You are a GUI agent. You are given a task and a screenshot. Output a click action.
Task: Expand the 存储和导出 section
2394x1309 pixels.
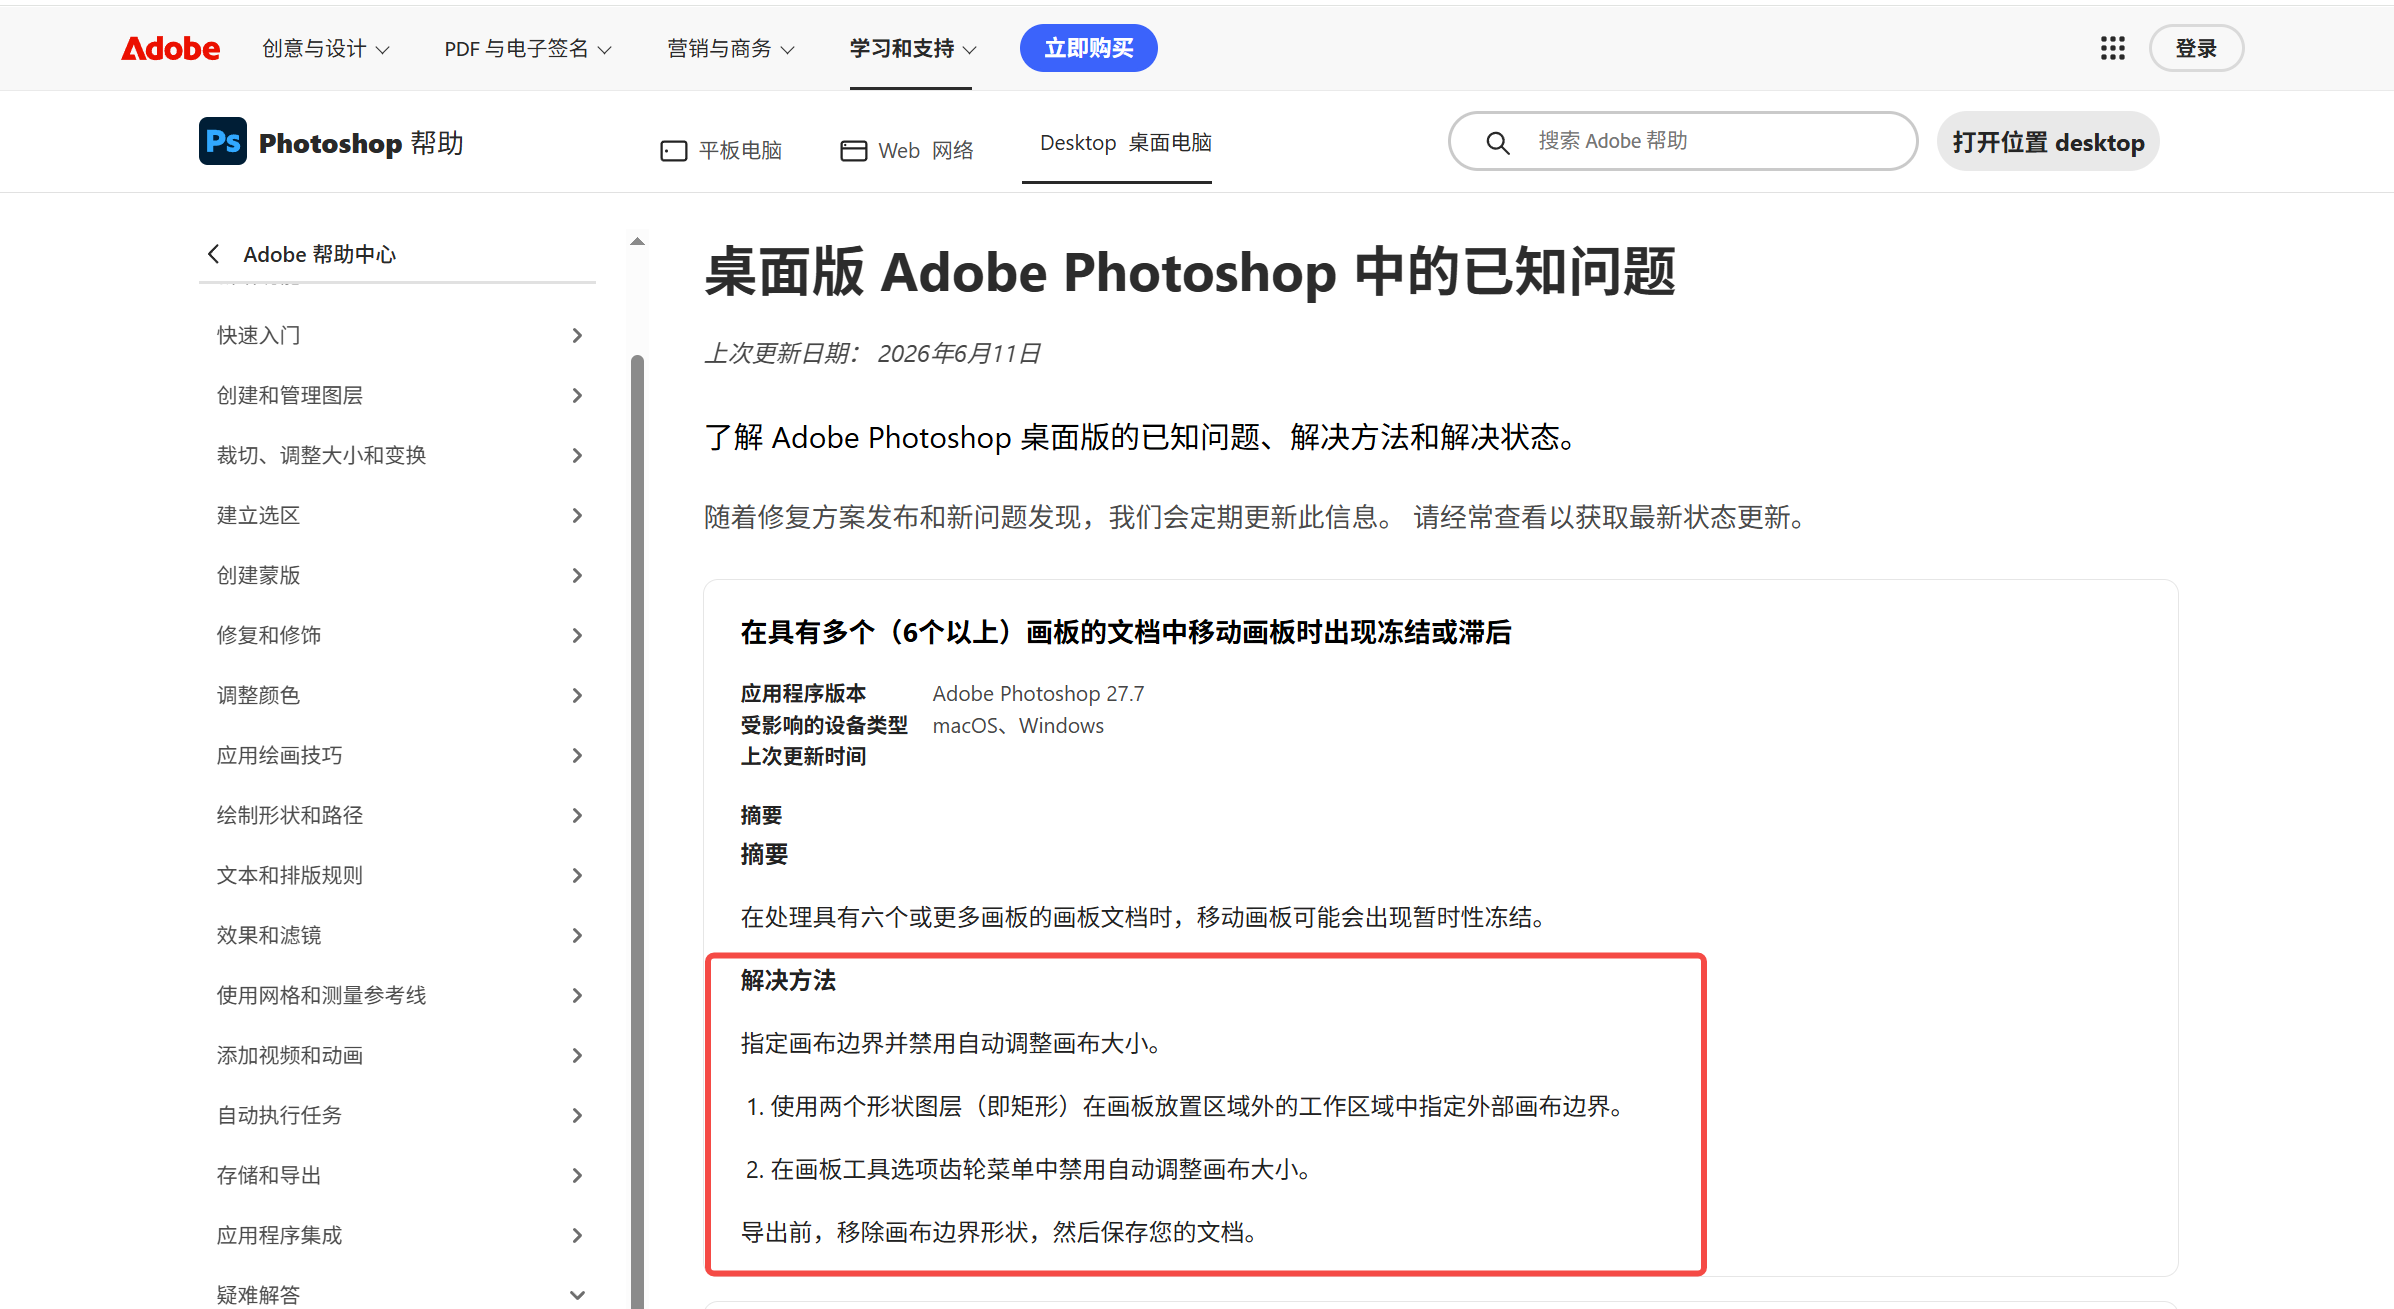click(x=398, y=1175)
